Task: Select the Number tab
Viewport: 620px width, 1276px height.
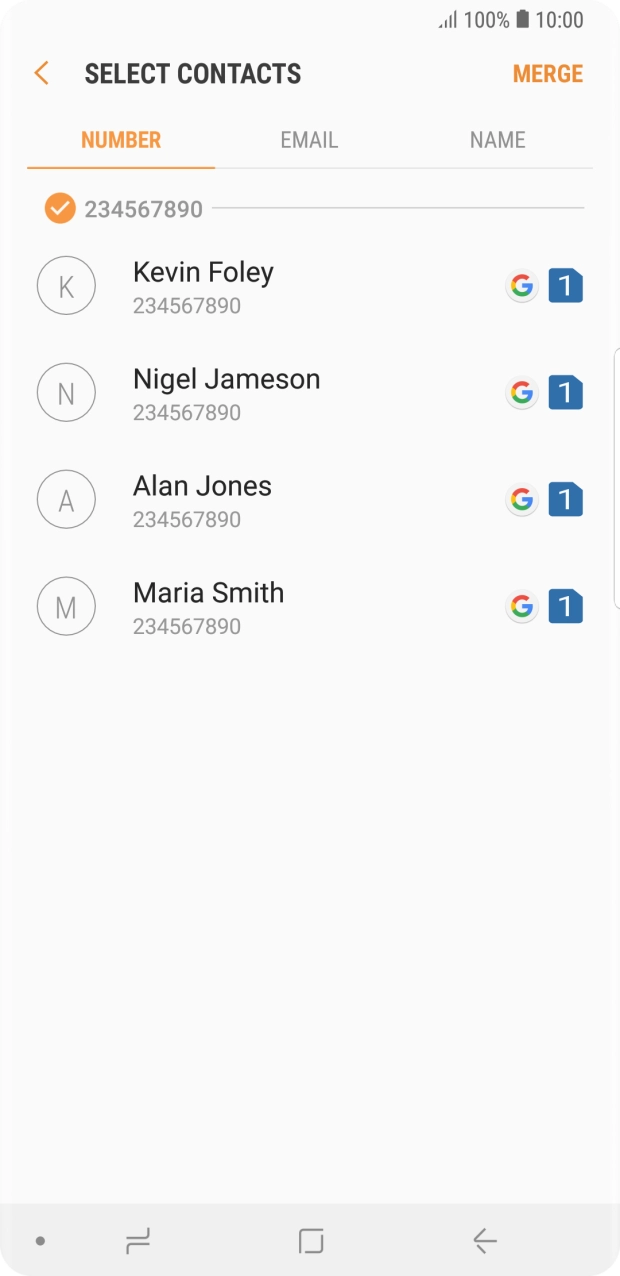Action: click(x=121, y=140)
